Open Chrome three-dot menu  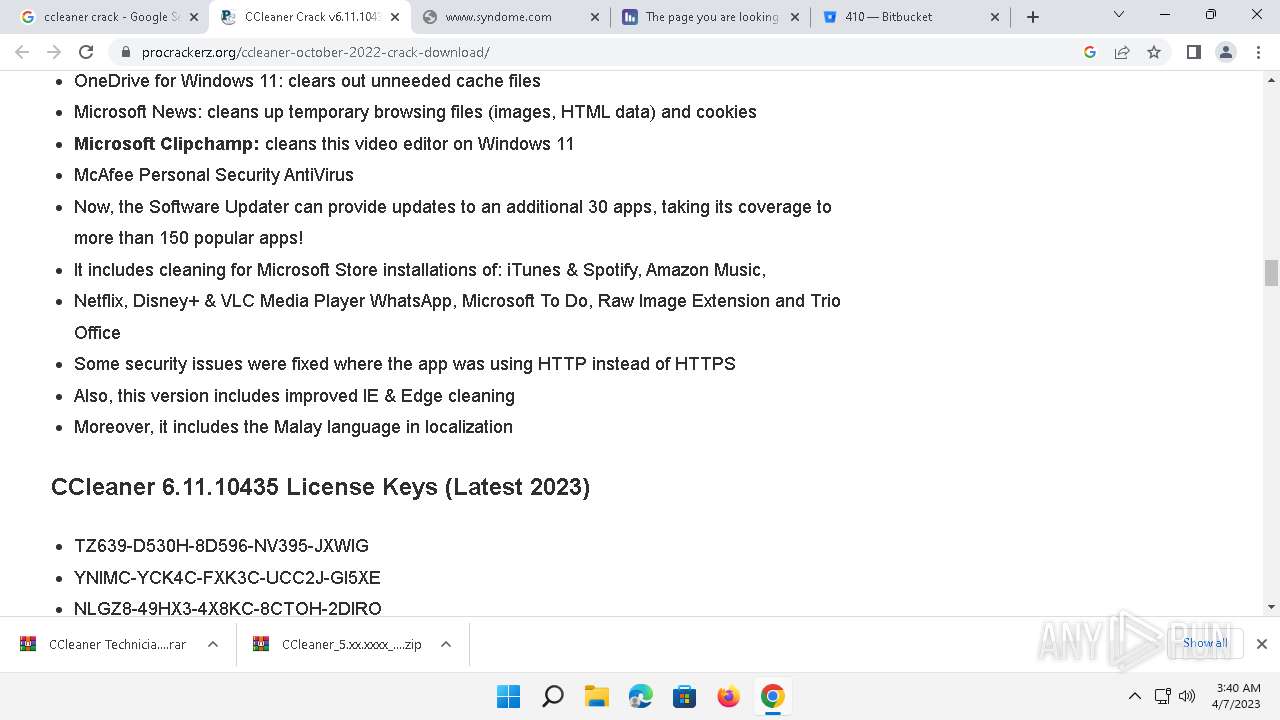click(x=1258, y=52)
